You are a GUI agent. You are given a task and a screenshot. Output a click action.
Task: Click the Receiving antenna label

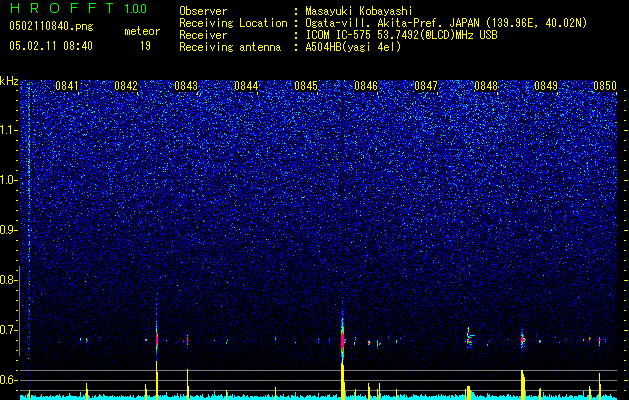pos(230,47)
